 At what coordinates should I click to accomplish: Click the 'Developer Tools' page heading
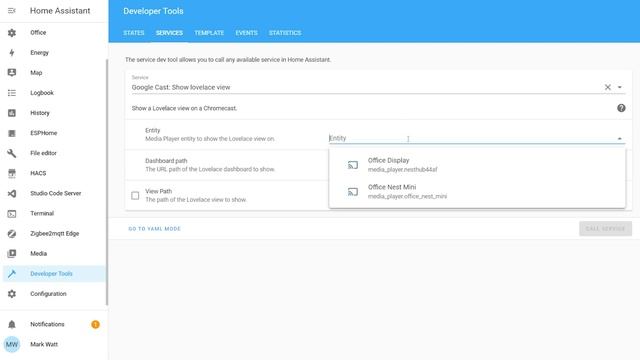(153, 11)
